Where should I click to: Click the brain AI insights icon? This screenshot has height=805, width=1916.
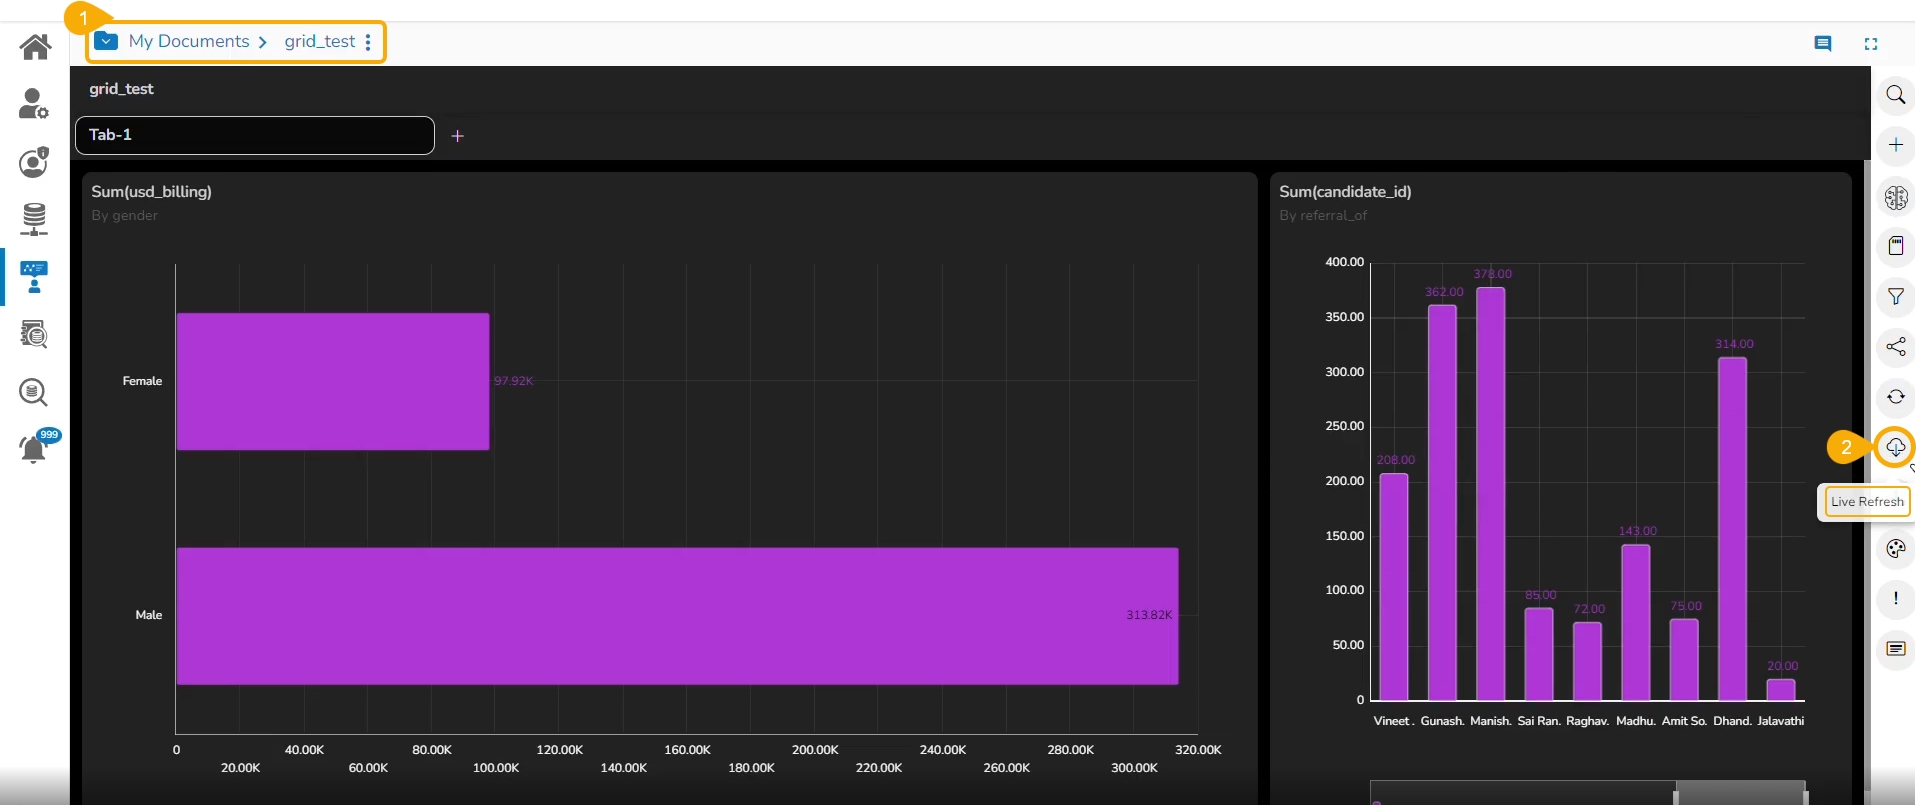1895,197
